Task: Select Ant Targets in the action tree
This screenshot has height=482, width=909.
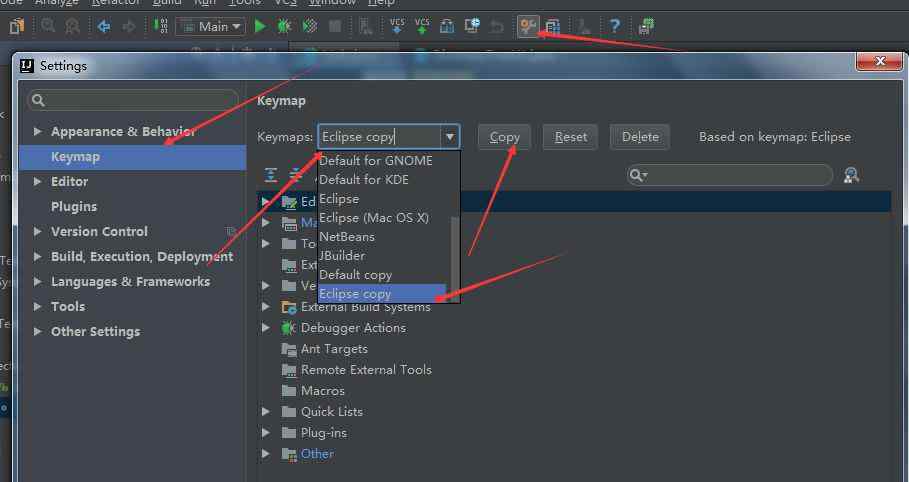Action: click(x=334, y=349)
